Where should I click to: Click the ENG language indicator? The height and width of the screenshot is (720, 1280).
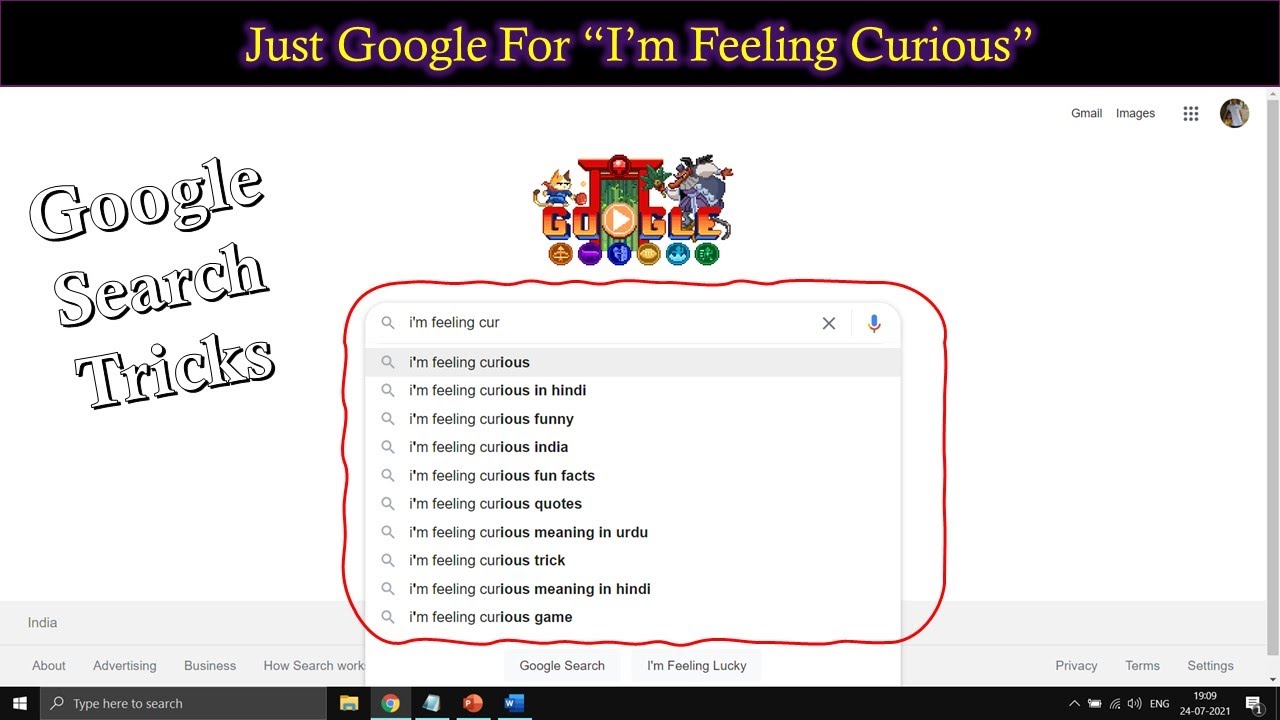1160,704
